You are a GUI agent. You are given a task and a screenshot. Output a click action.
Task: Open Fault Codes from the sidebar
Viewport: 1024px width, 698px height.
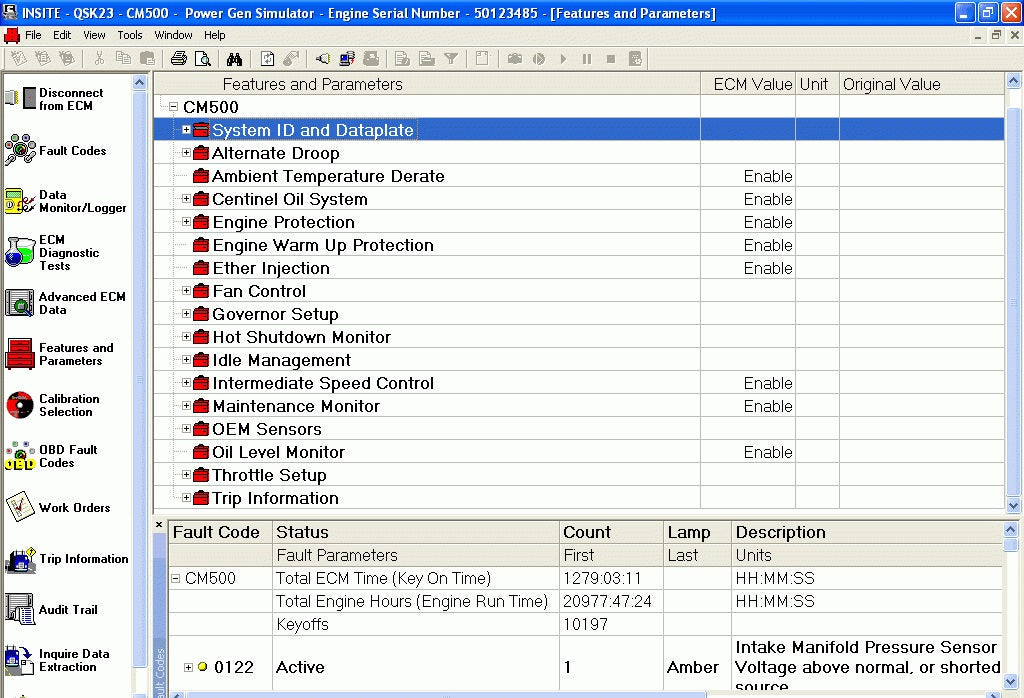point(20,151)
